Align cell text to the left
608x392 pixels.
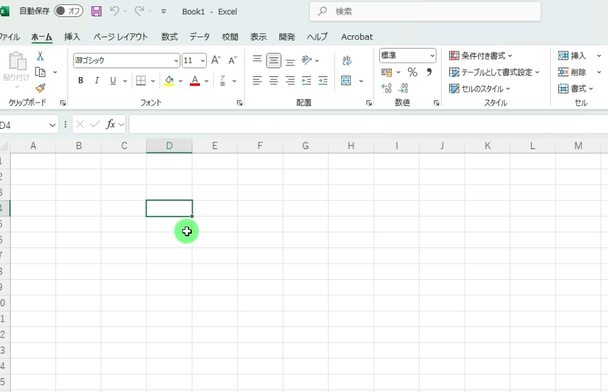pyautogui.click(x=257, y=81)
